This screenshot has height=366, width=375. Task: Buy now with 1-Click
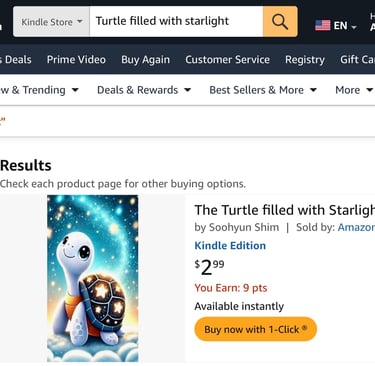255,329
